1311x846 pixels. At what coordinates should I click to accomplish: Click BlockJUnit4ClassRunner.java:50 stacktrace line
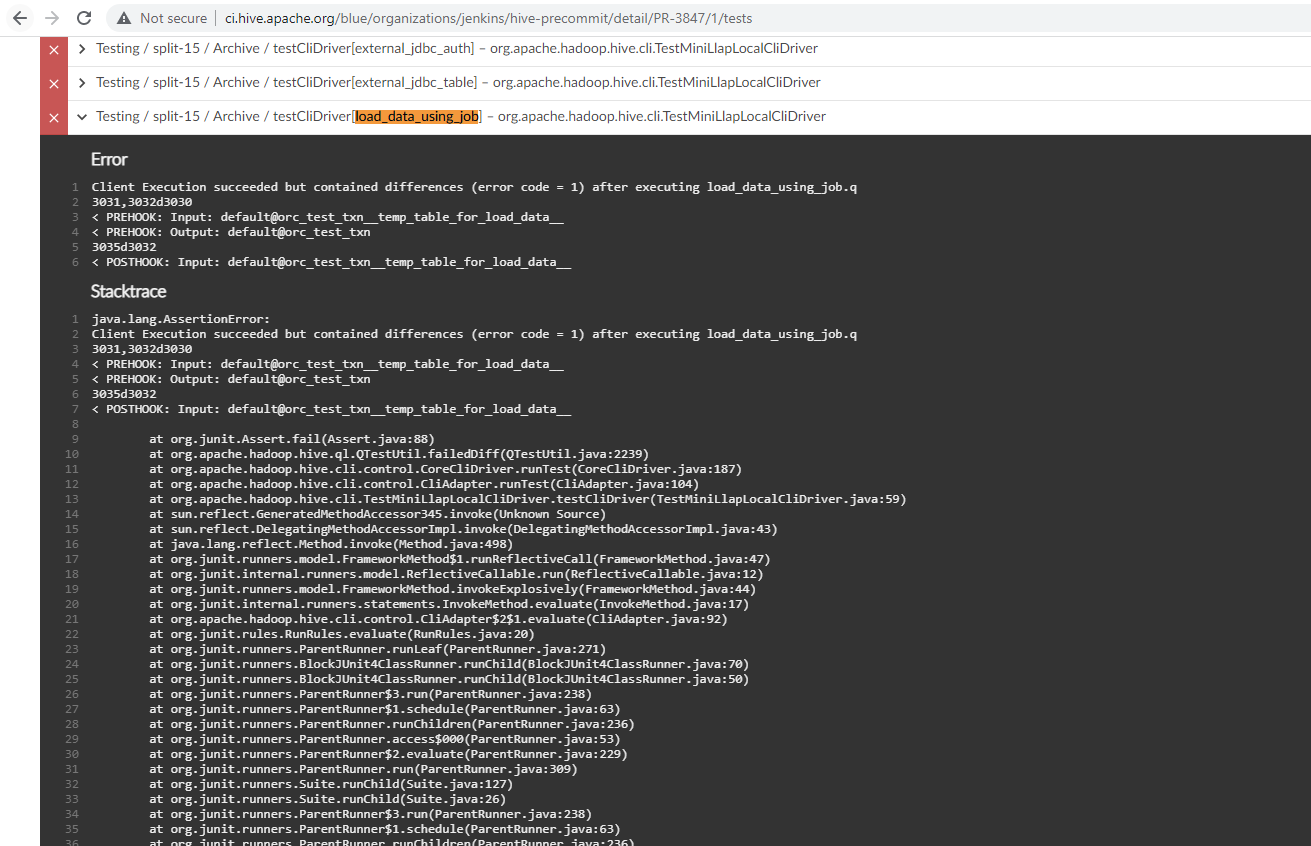pos(449,679)
